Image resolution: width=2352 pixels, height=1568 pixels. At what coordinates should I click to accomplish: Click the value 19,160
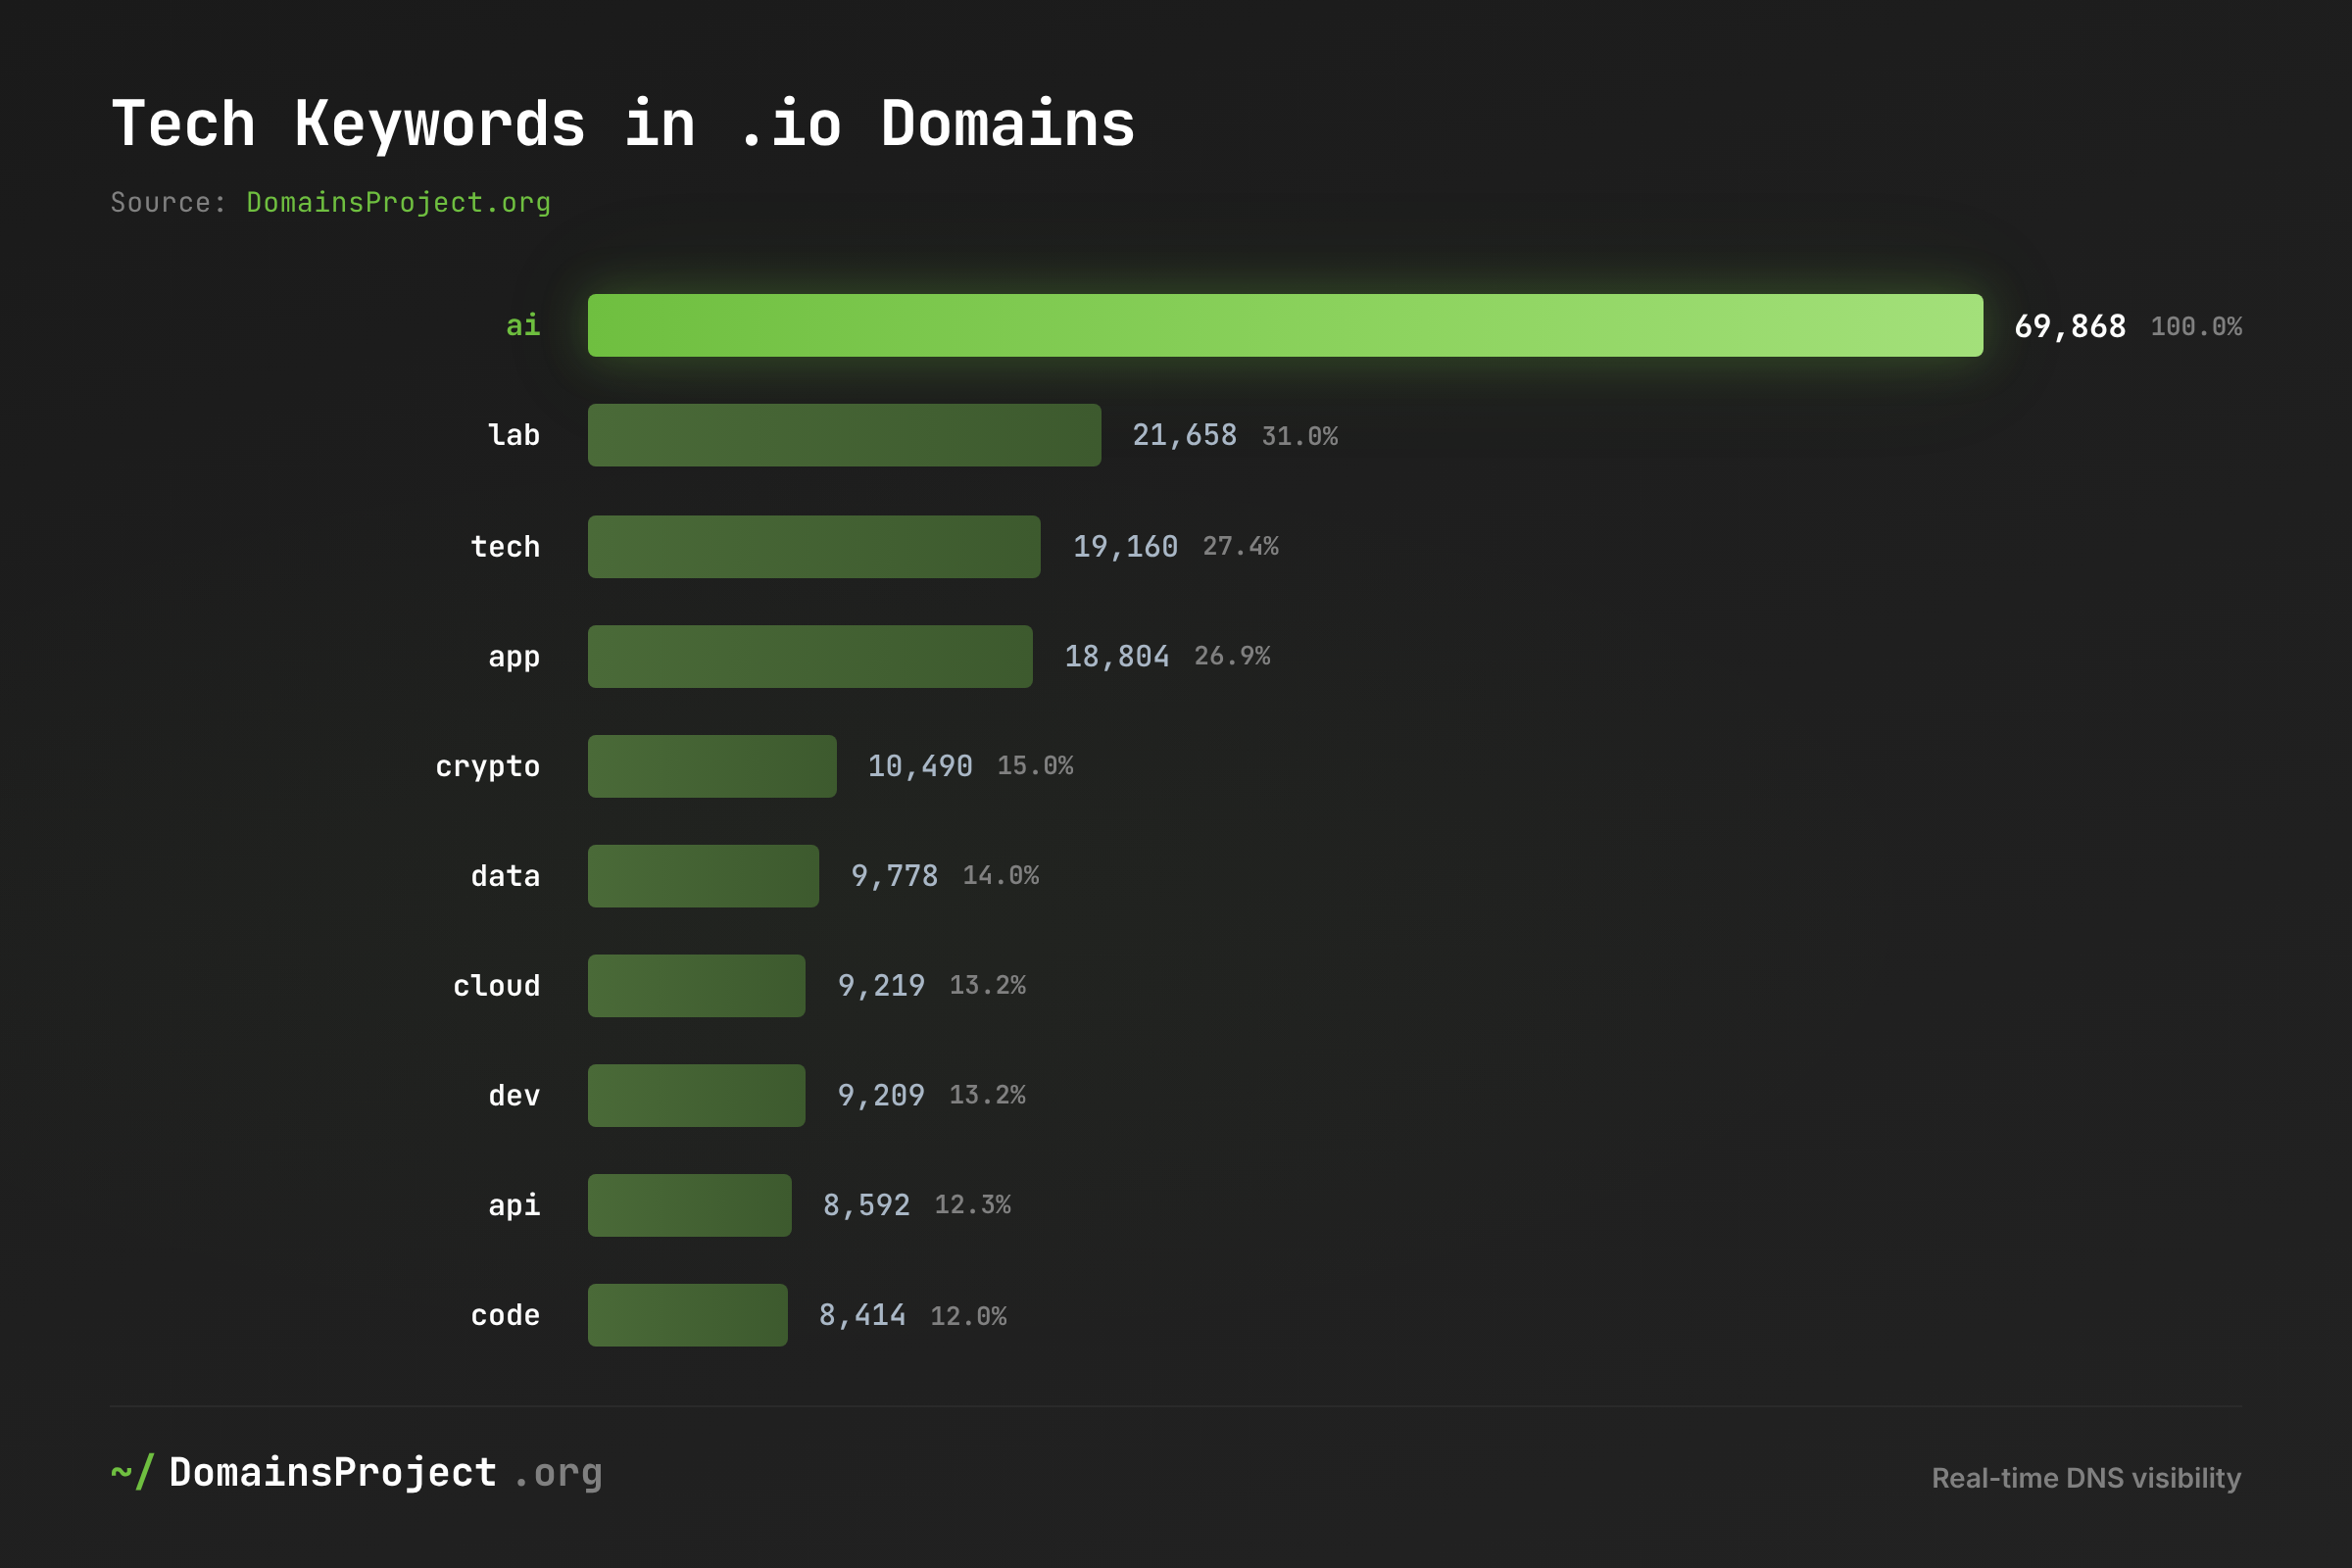coord(1125,546)
